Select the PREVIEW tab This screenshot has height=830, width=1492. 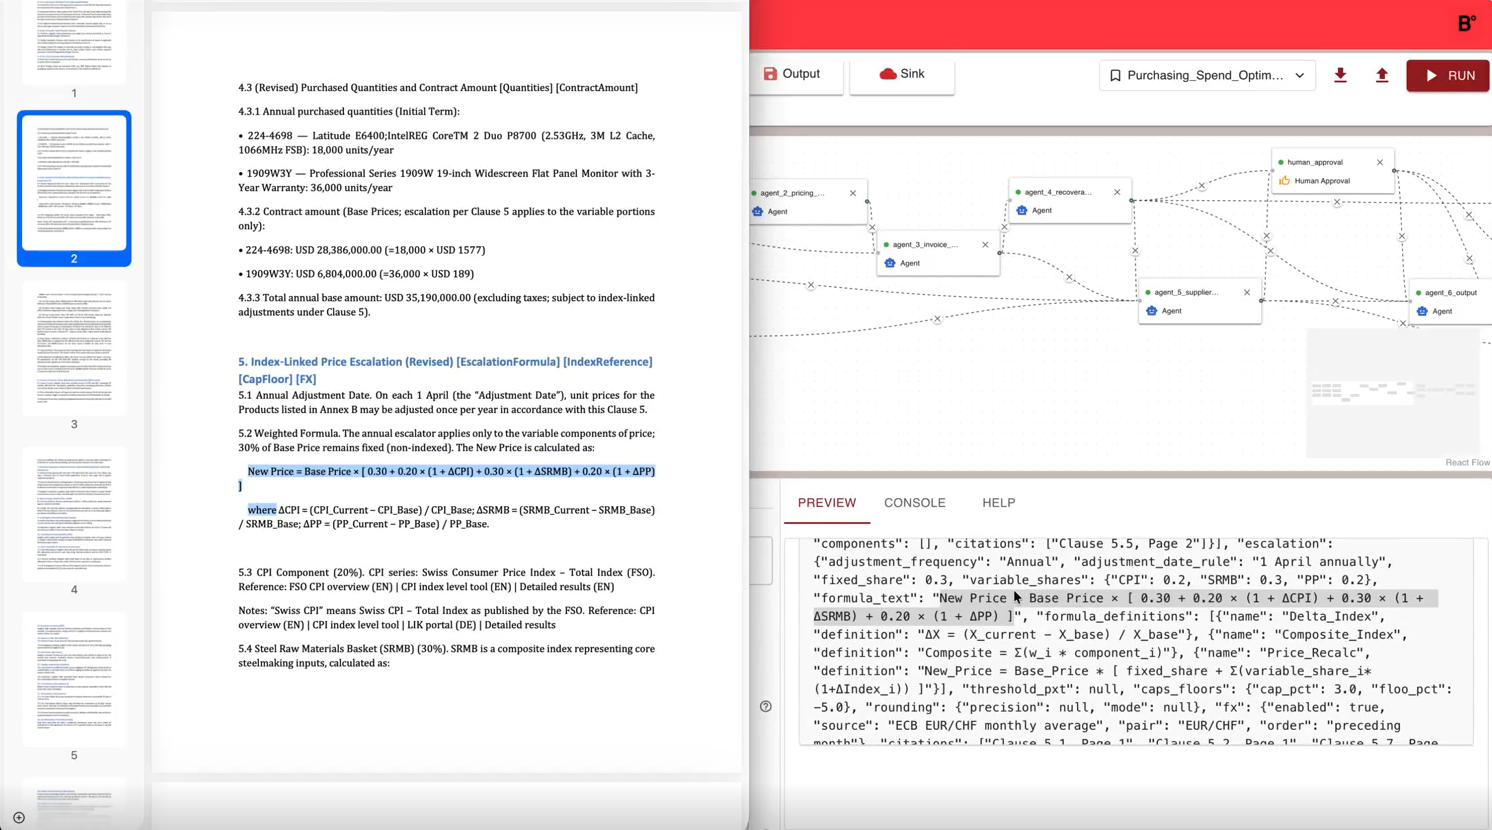tap(826, 503)
